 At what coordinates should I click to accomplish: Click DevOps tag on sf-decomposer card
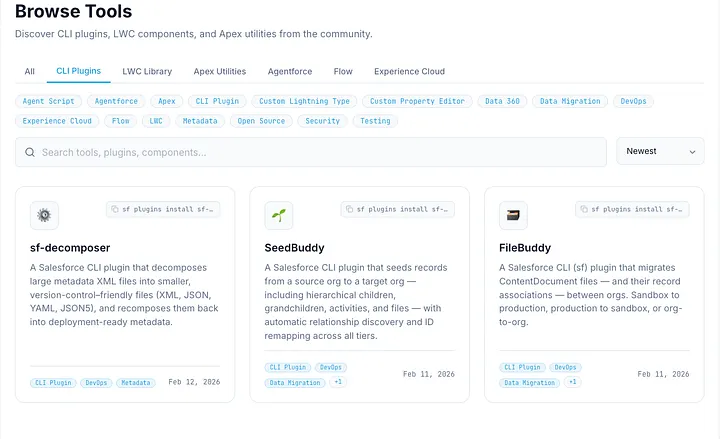point(96,383)
